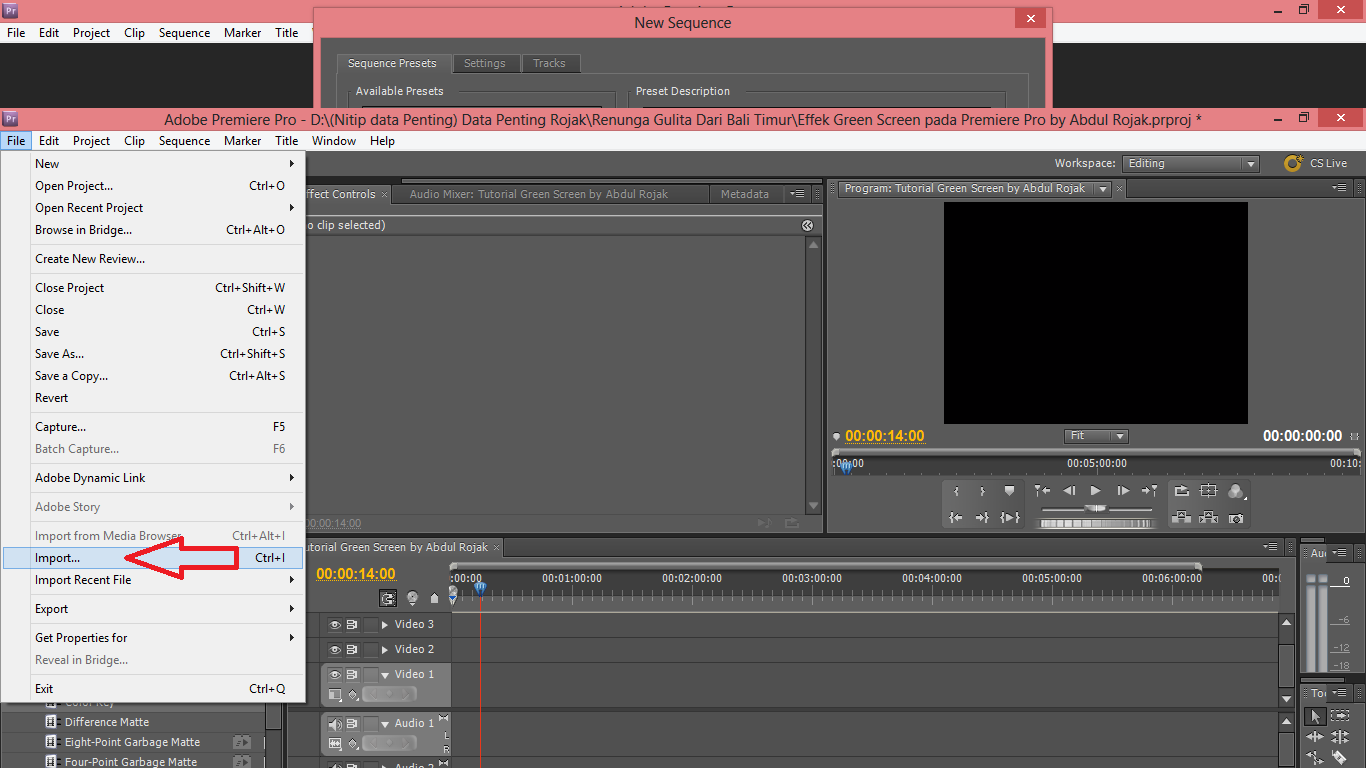This screenshot has height=768, width=1366.
Task: Select the Razor tool
Action: [x=1339, y=758]
